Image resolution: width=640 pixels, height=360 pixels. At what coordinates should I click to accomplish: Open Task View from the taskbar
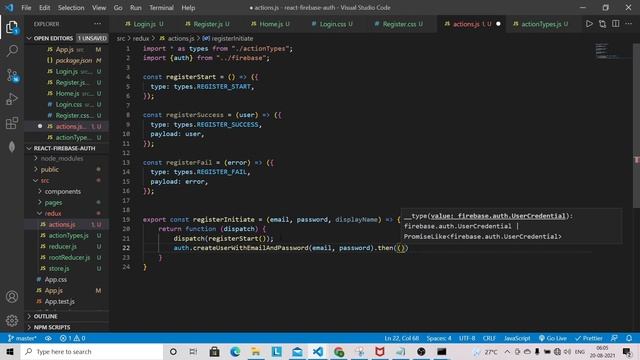pos(193,351)
